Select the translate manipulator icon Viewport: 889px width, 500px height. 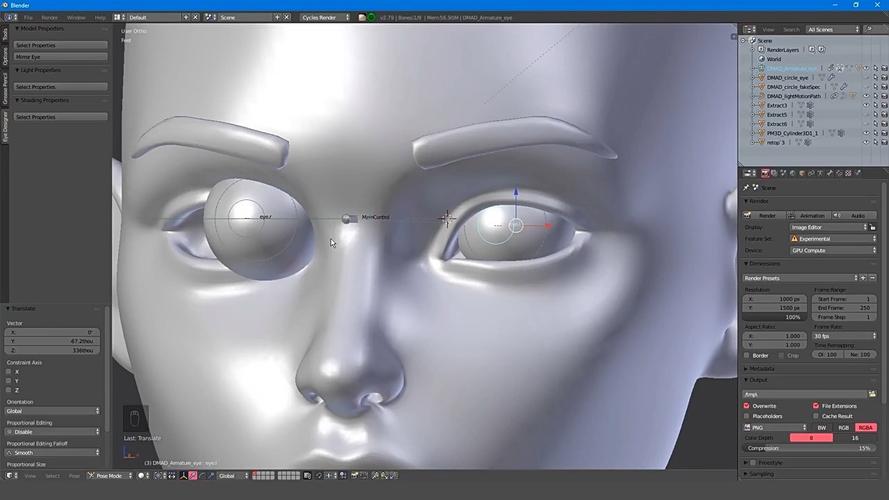click(x=193, y=476)
